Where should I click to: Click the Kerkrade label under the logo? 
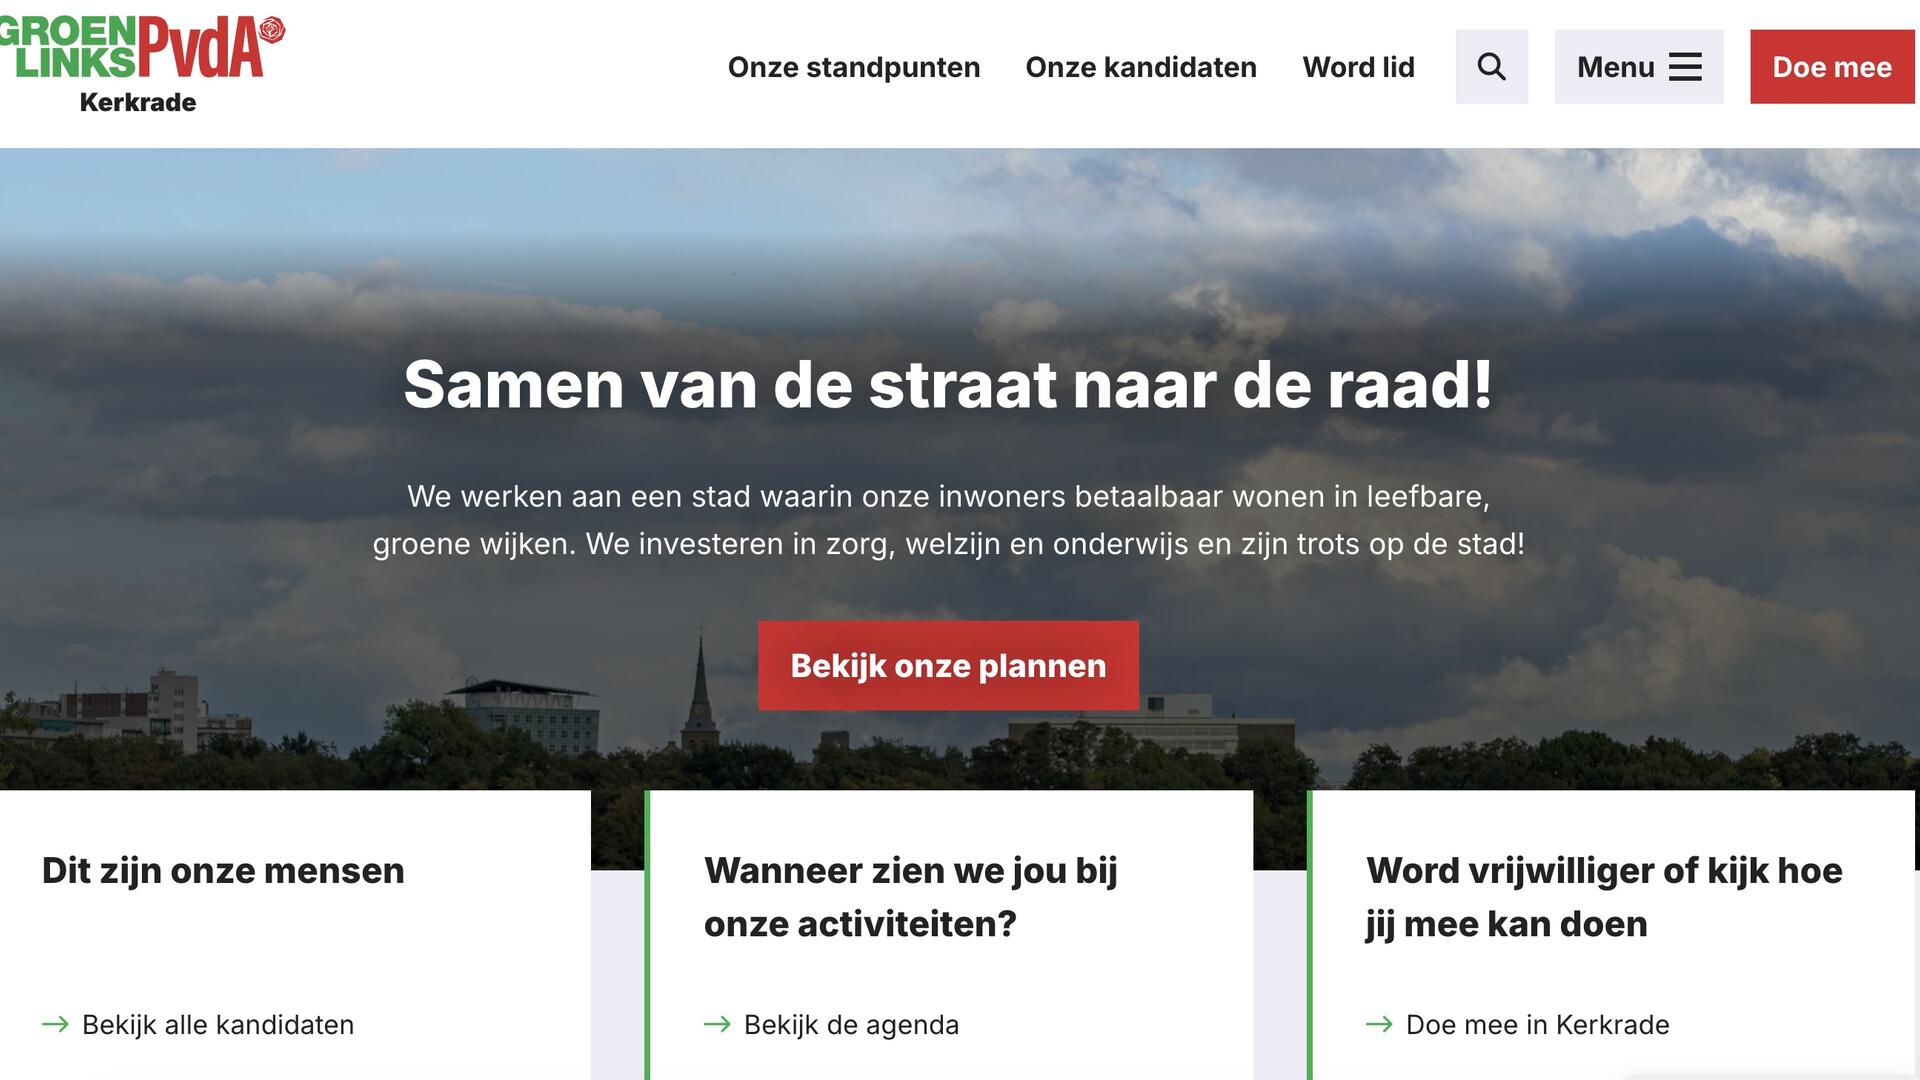(x=140, y=102)
